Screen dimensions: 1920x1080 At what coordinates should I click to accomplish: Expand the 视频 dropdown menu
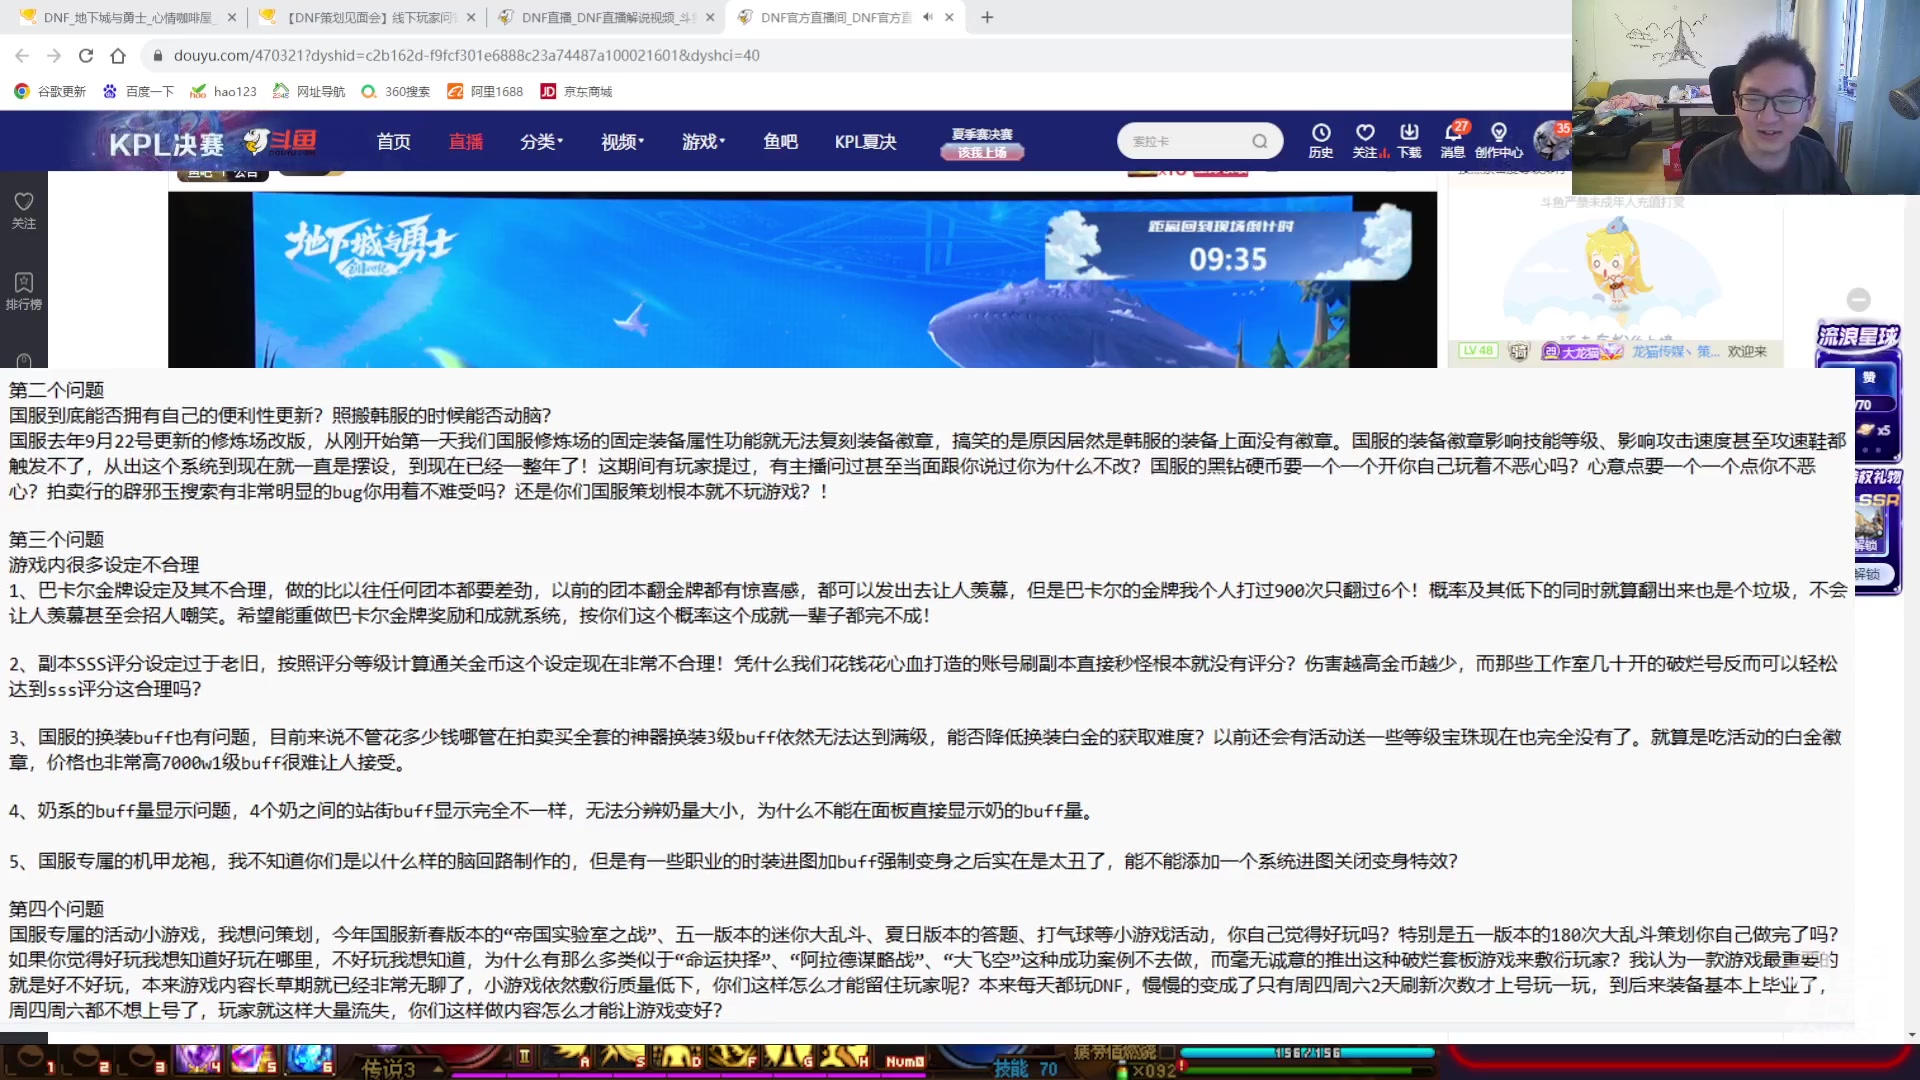(622, 142)
